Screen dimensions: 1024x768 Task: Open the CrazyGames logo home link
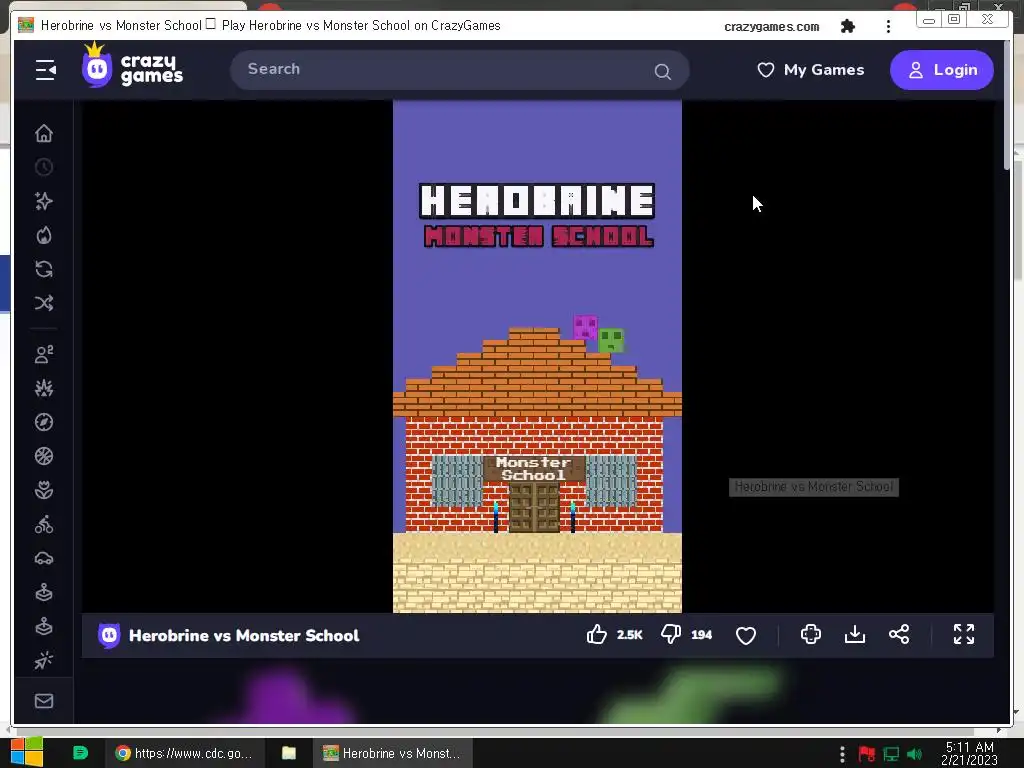click(x=133, y=66)
